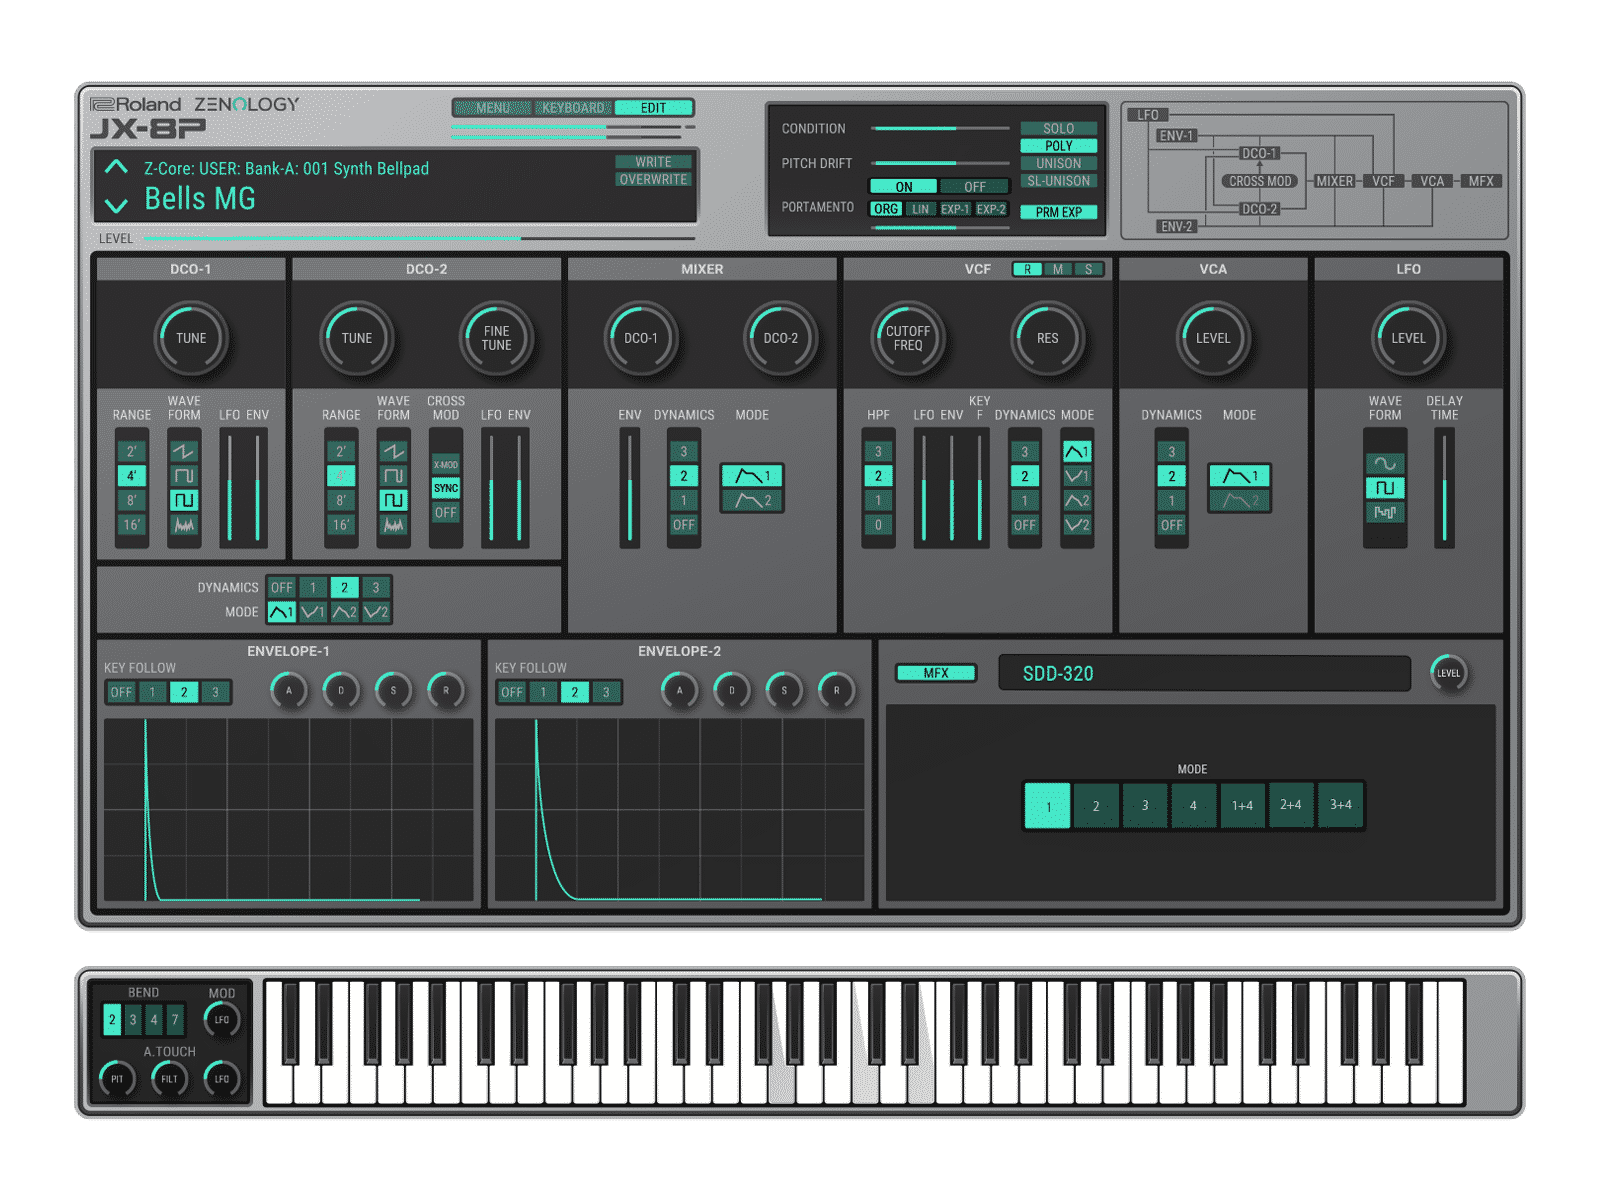Toggle the PRM EXP button
The height and width of the screenshot is (1200, 1600).
(x=1058, y=212)
